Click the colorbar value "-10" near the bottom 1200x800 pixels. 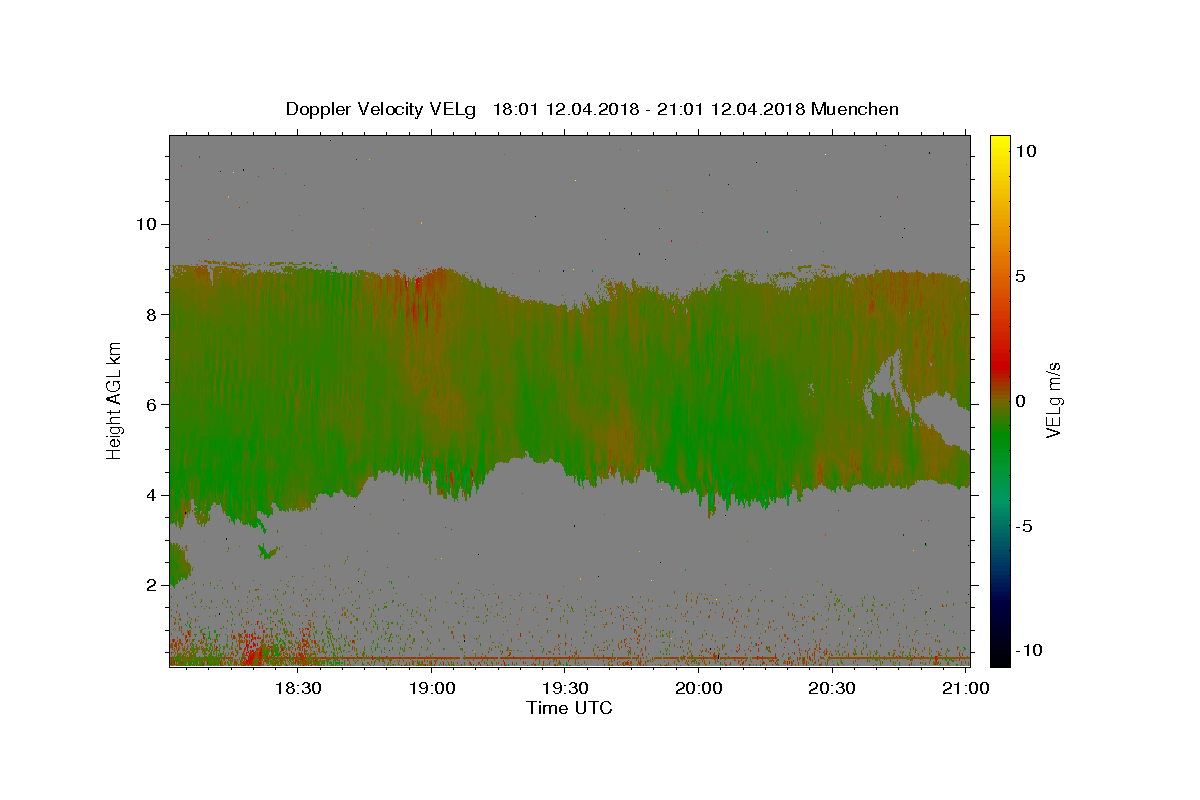pyautogui.click(x=1029, y=650)
